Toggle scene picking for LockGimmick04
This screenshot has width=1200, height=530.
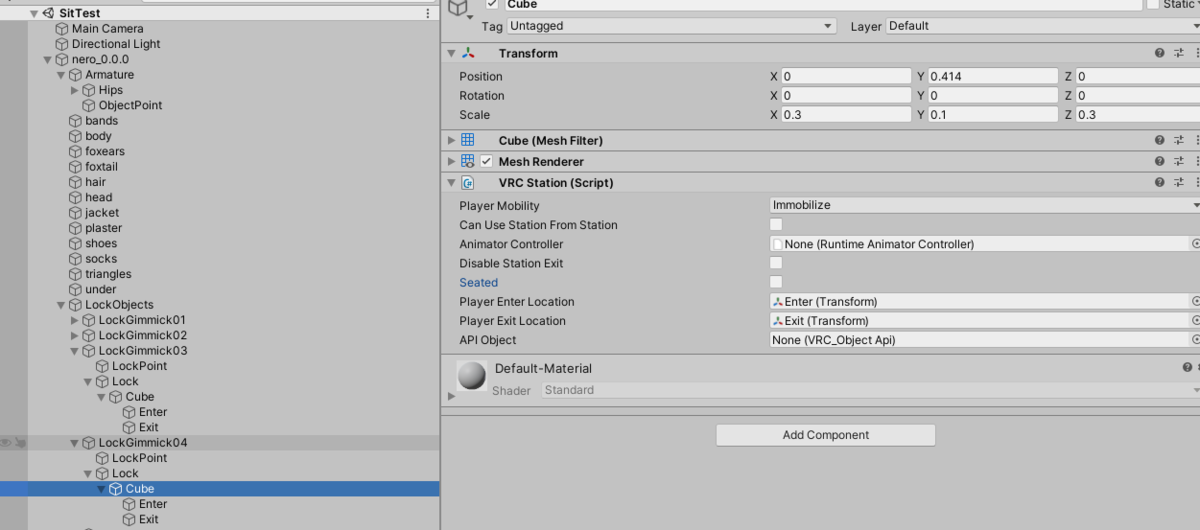click(21, 443)
